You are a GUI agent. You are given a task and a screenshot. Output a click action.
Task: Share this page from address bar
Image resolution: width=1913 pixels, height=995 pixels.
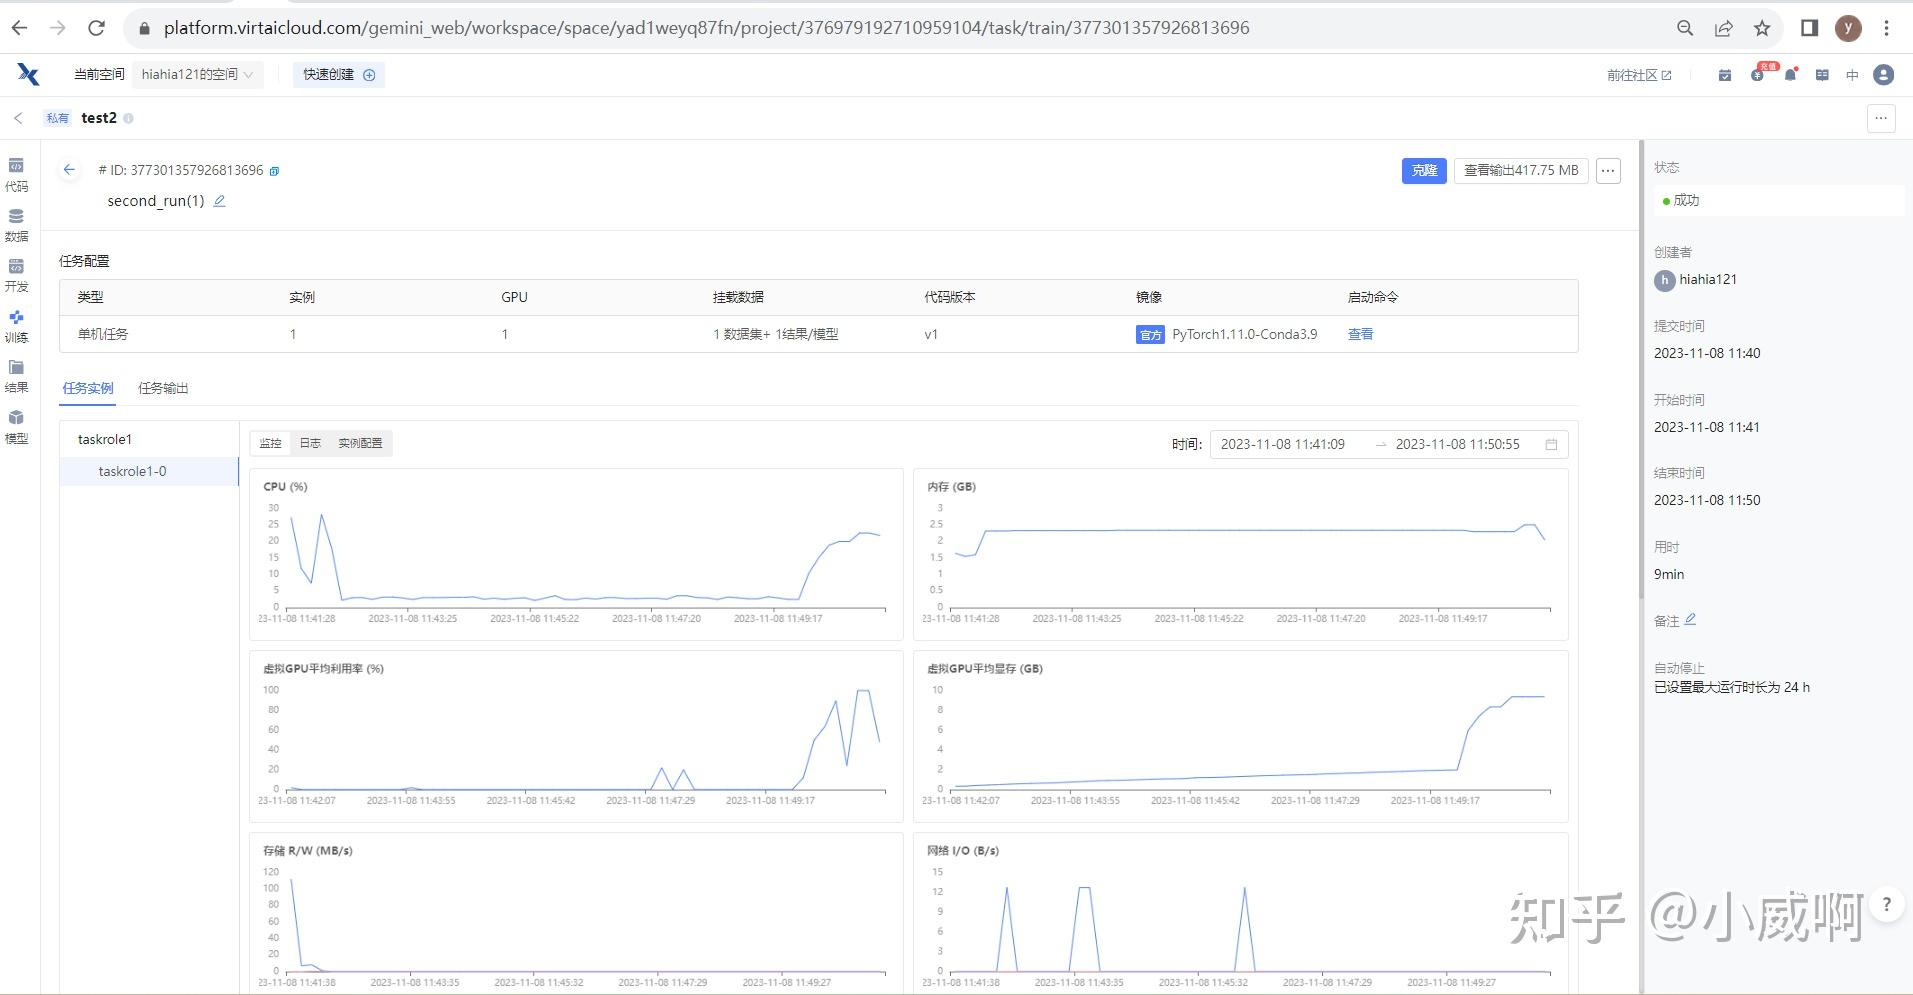click(1724, 28)
